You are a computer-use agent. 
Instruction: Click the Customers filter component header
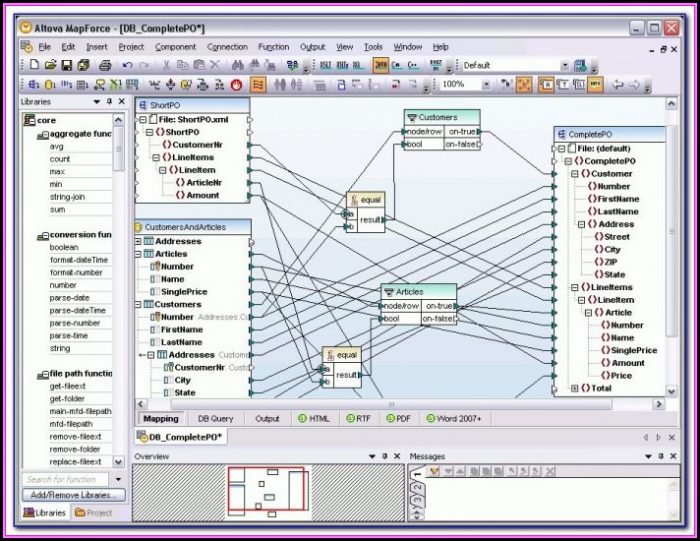click(442, 117)
